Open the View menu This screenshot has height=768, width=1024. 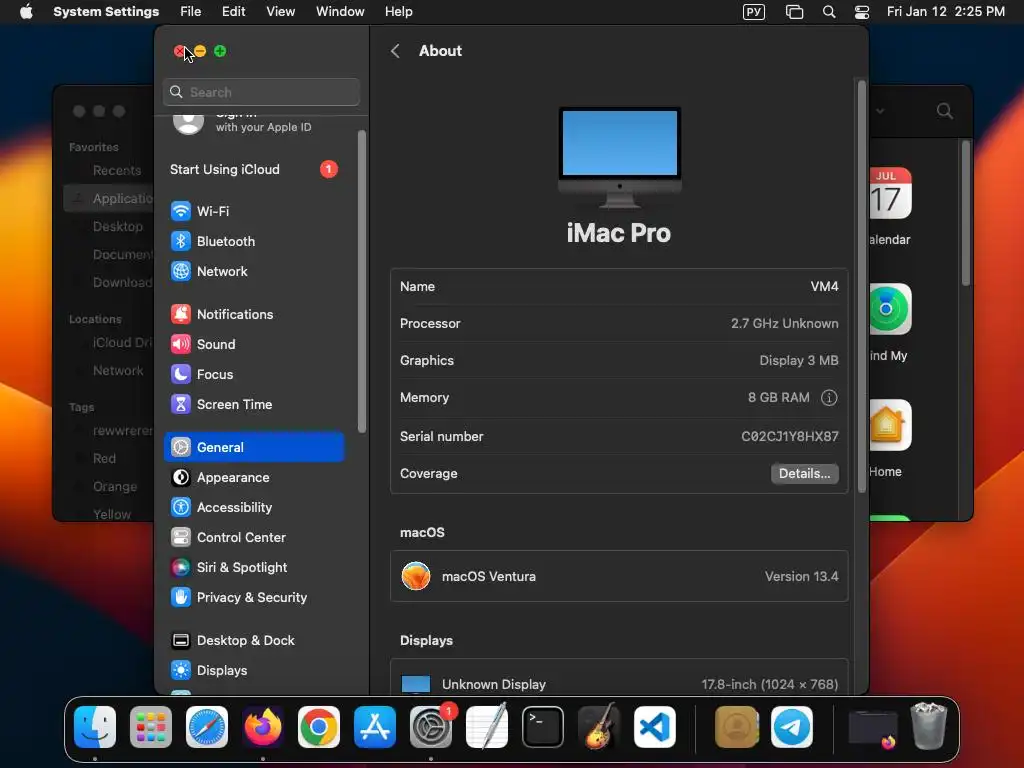(280, 12)
